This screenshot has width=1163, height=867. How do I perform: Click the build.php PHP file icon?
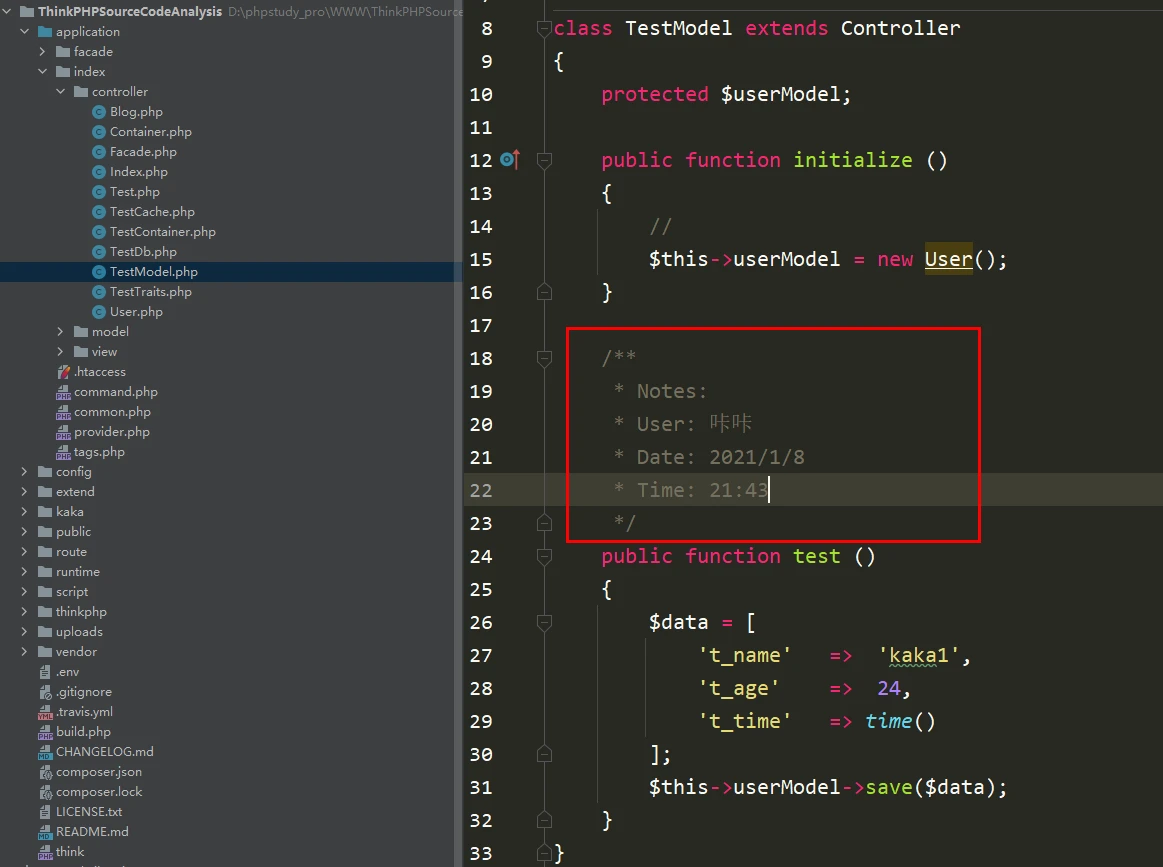pyautogui.click(x=46, y=732)
